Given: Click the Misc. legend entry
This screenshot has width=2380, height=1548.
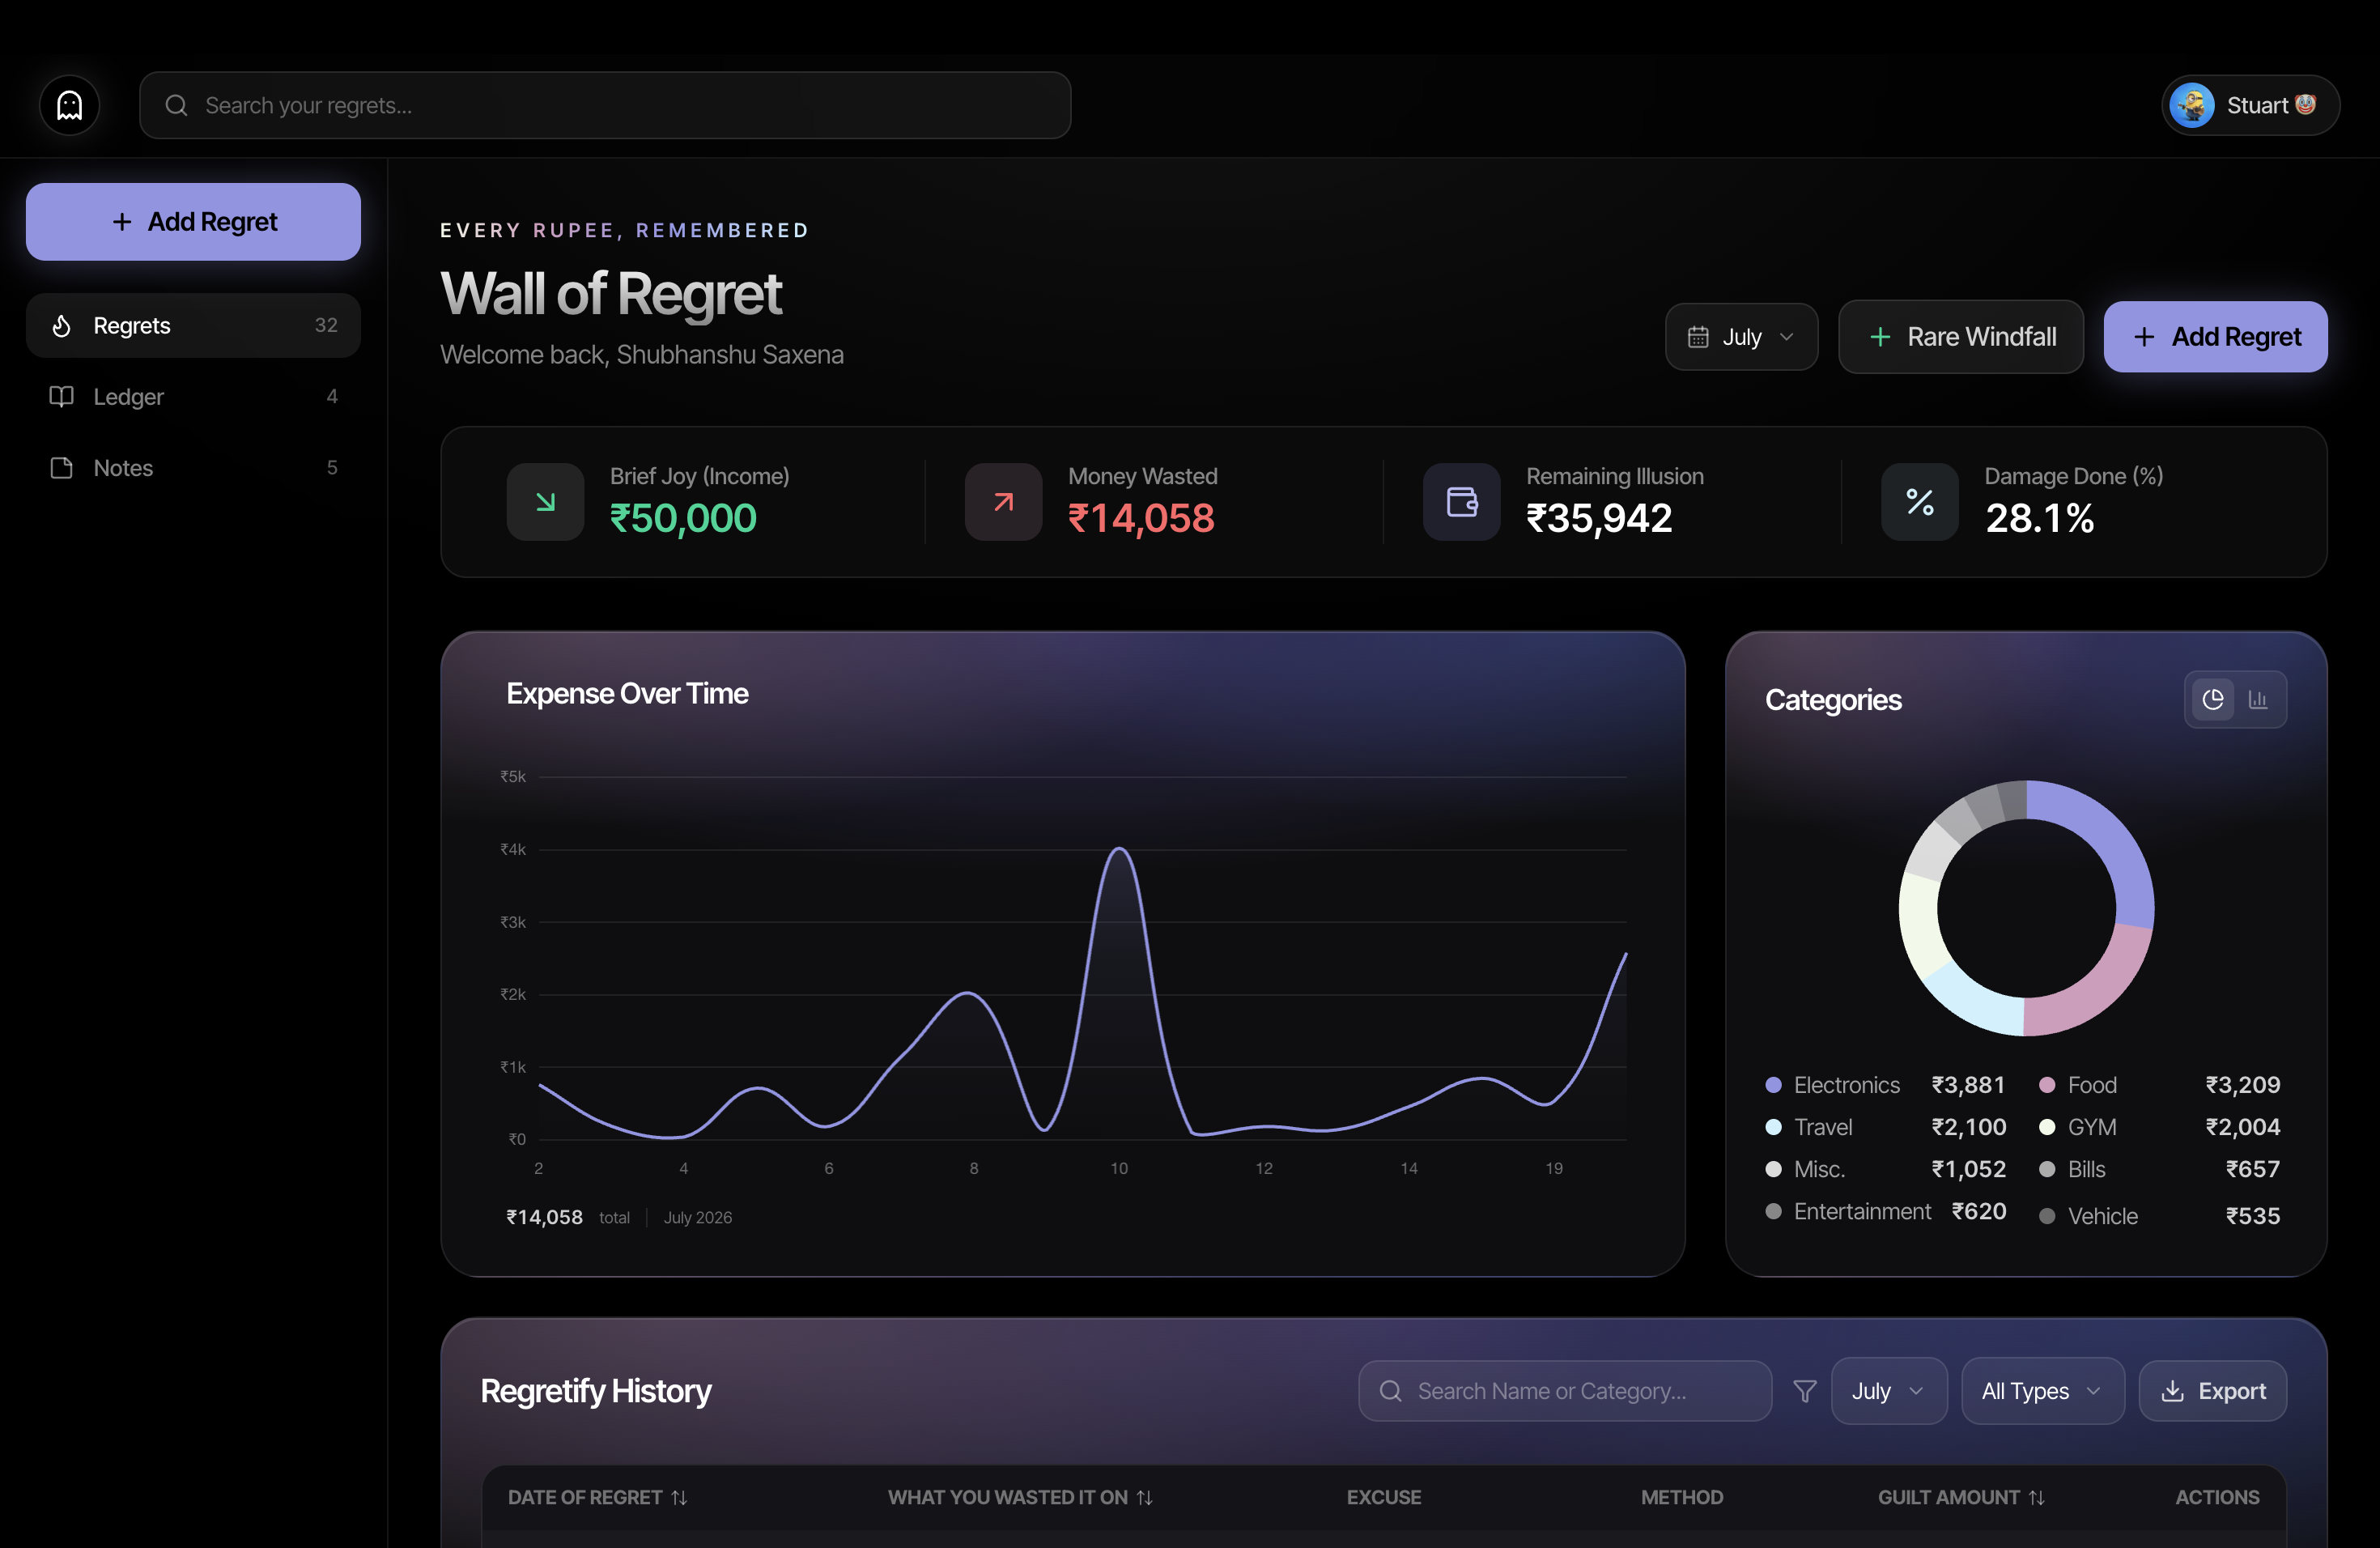Looking at the screenshot, I should pos(1885,1169).
